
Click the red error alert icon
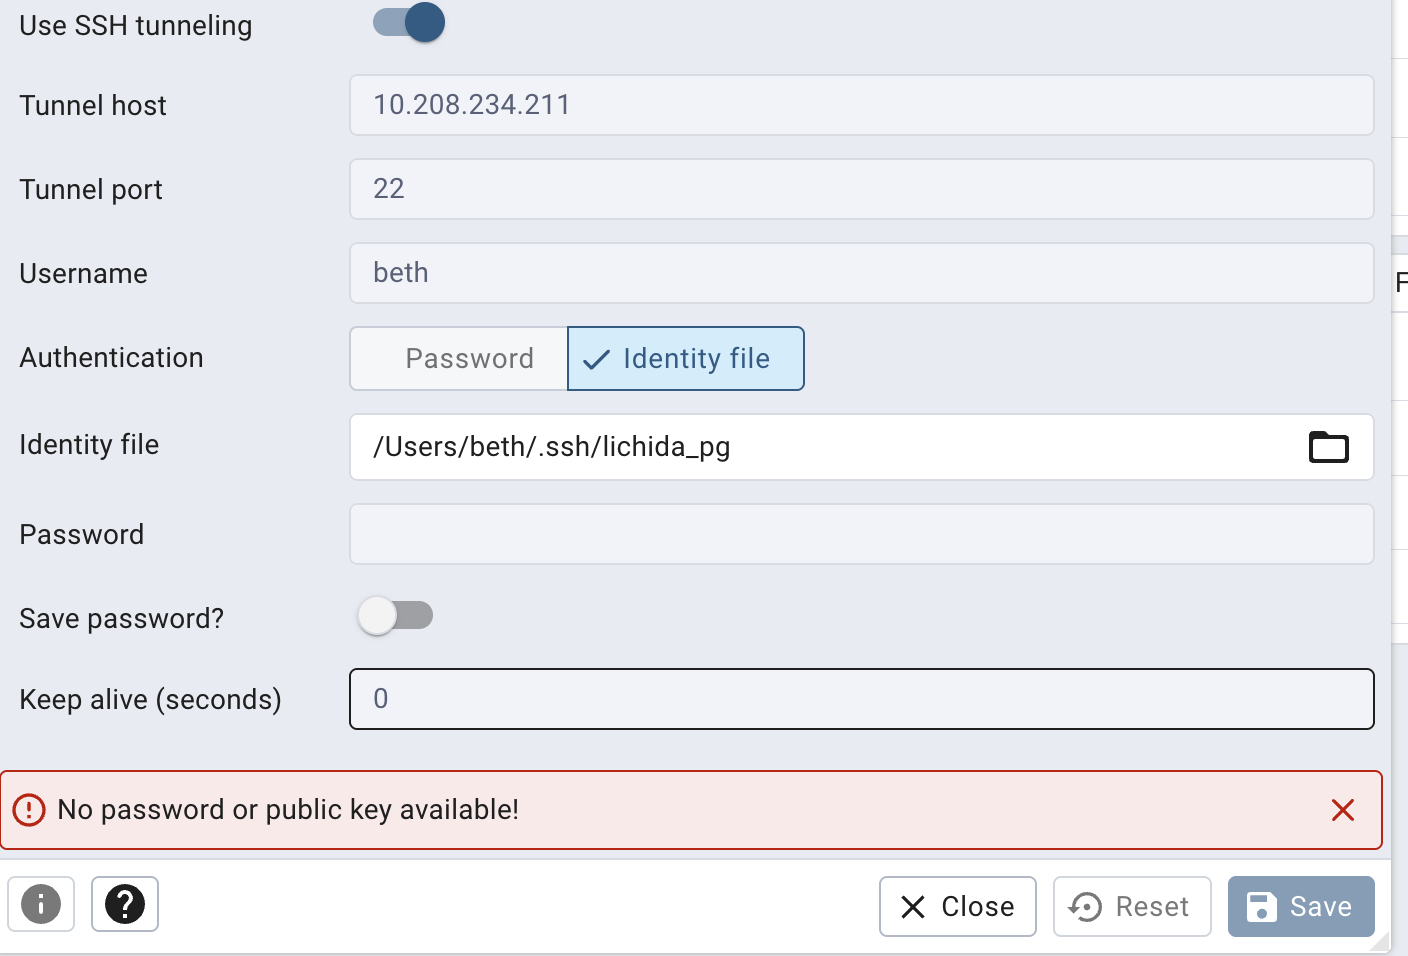click(x=29, y=810)
